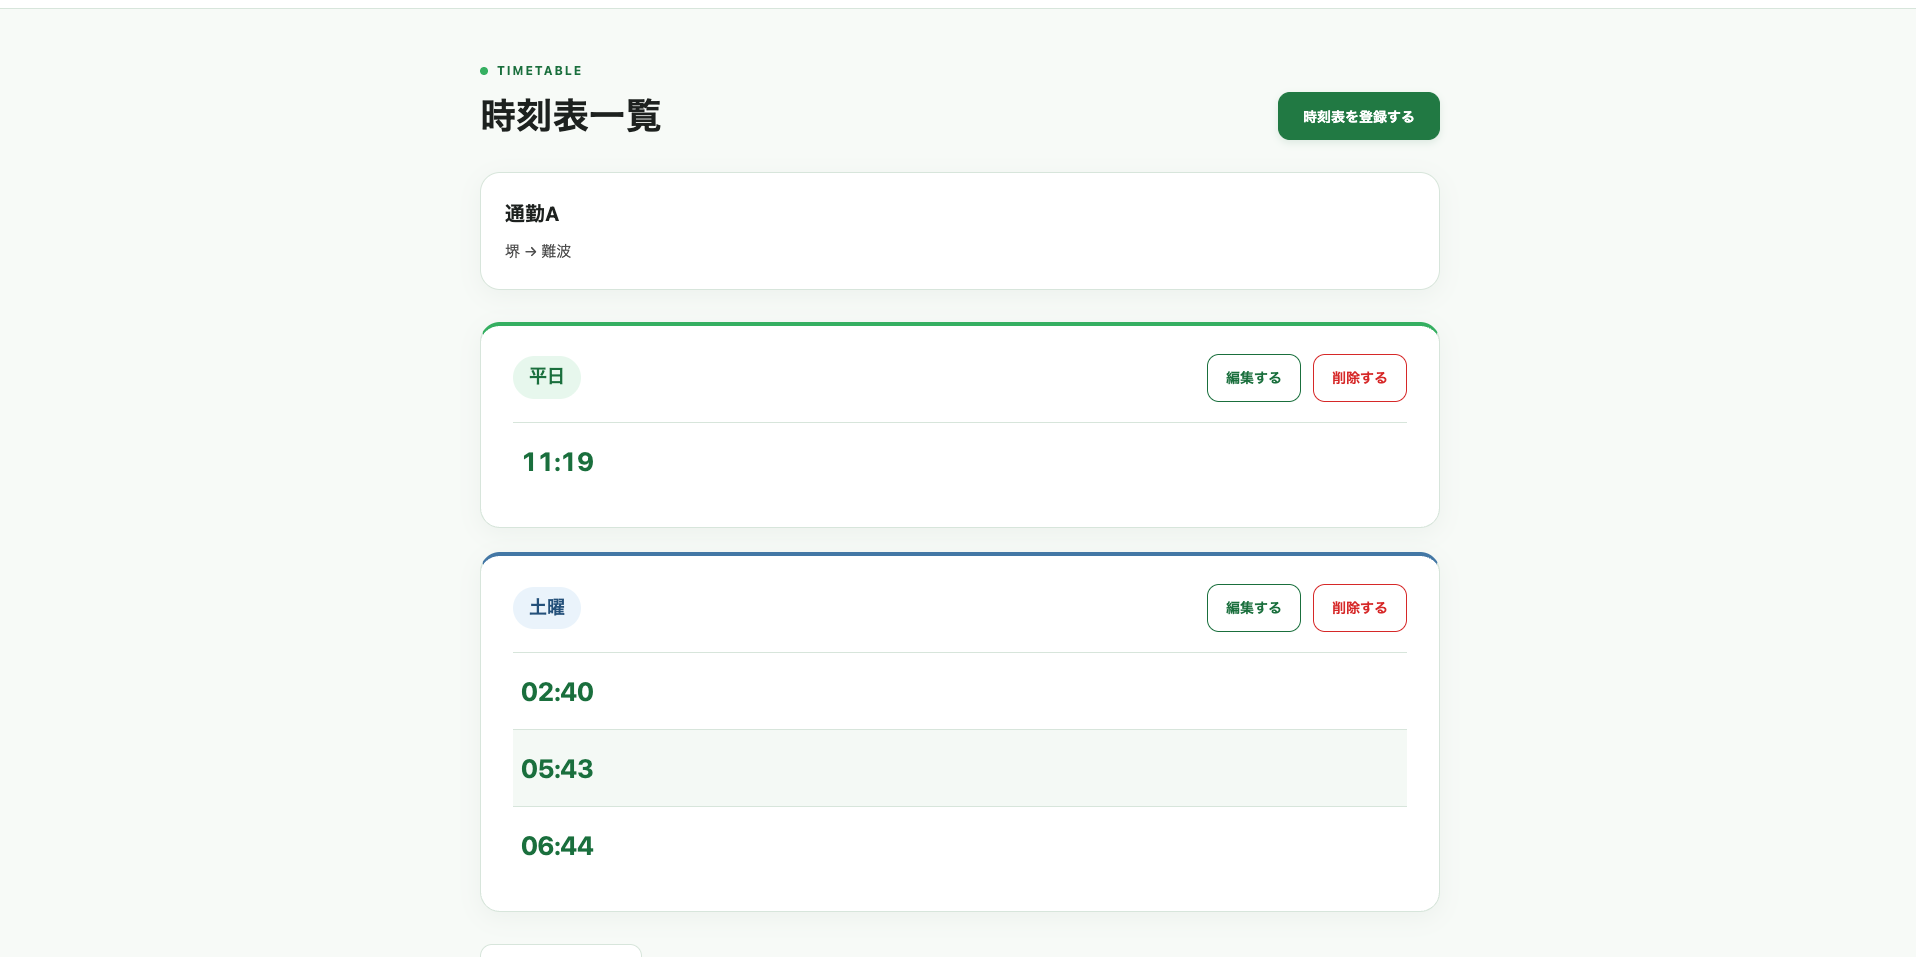Click the 時刻表一覧 page heading
This screenshot has width=1916, height=957.
pyautogui.click(x=571, y=116)
